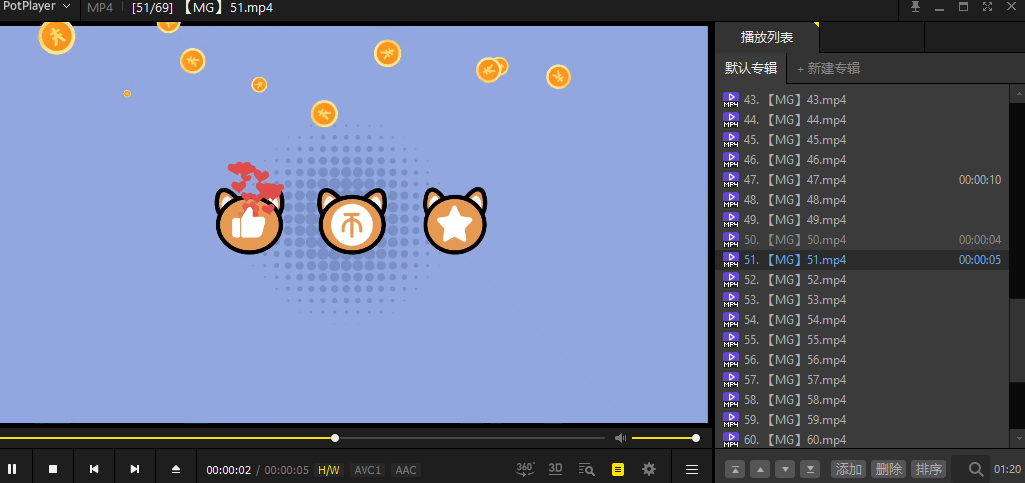The image size is (1025, 483).
Task: Stop the current video
Action: tap(54, 468)
